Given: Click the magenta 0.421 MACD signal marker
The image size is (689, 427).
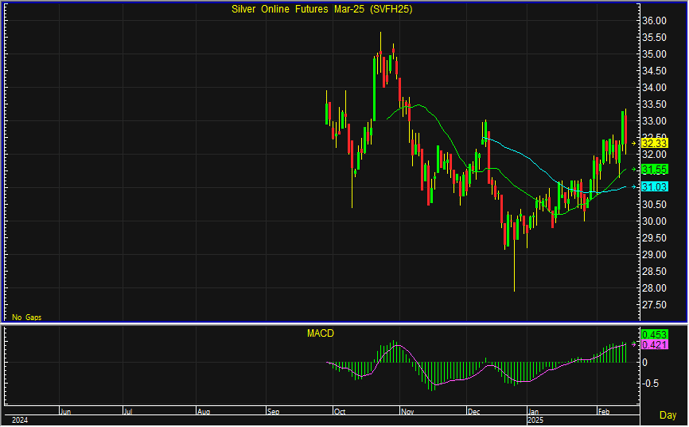Looking at the screenshot, I should coord(655,345).
